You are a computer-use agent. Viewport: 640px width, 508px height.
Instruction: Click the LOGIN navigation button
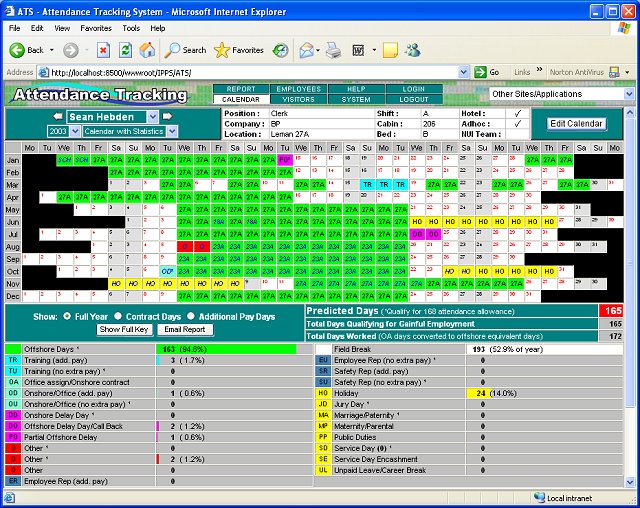click(414, 89)
